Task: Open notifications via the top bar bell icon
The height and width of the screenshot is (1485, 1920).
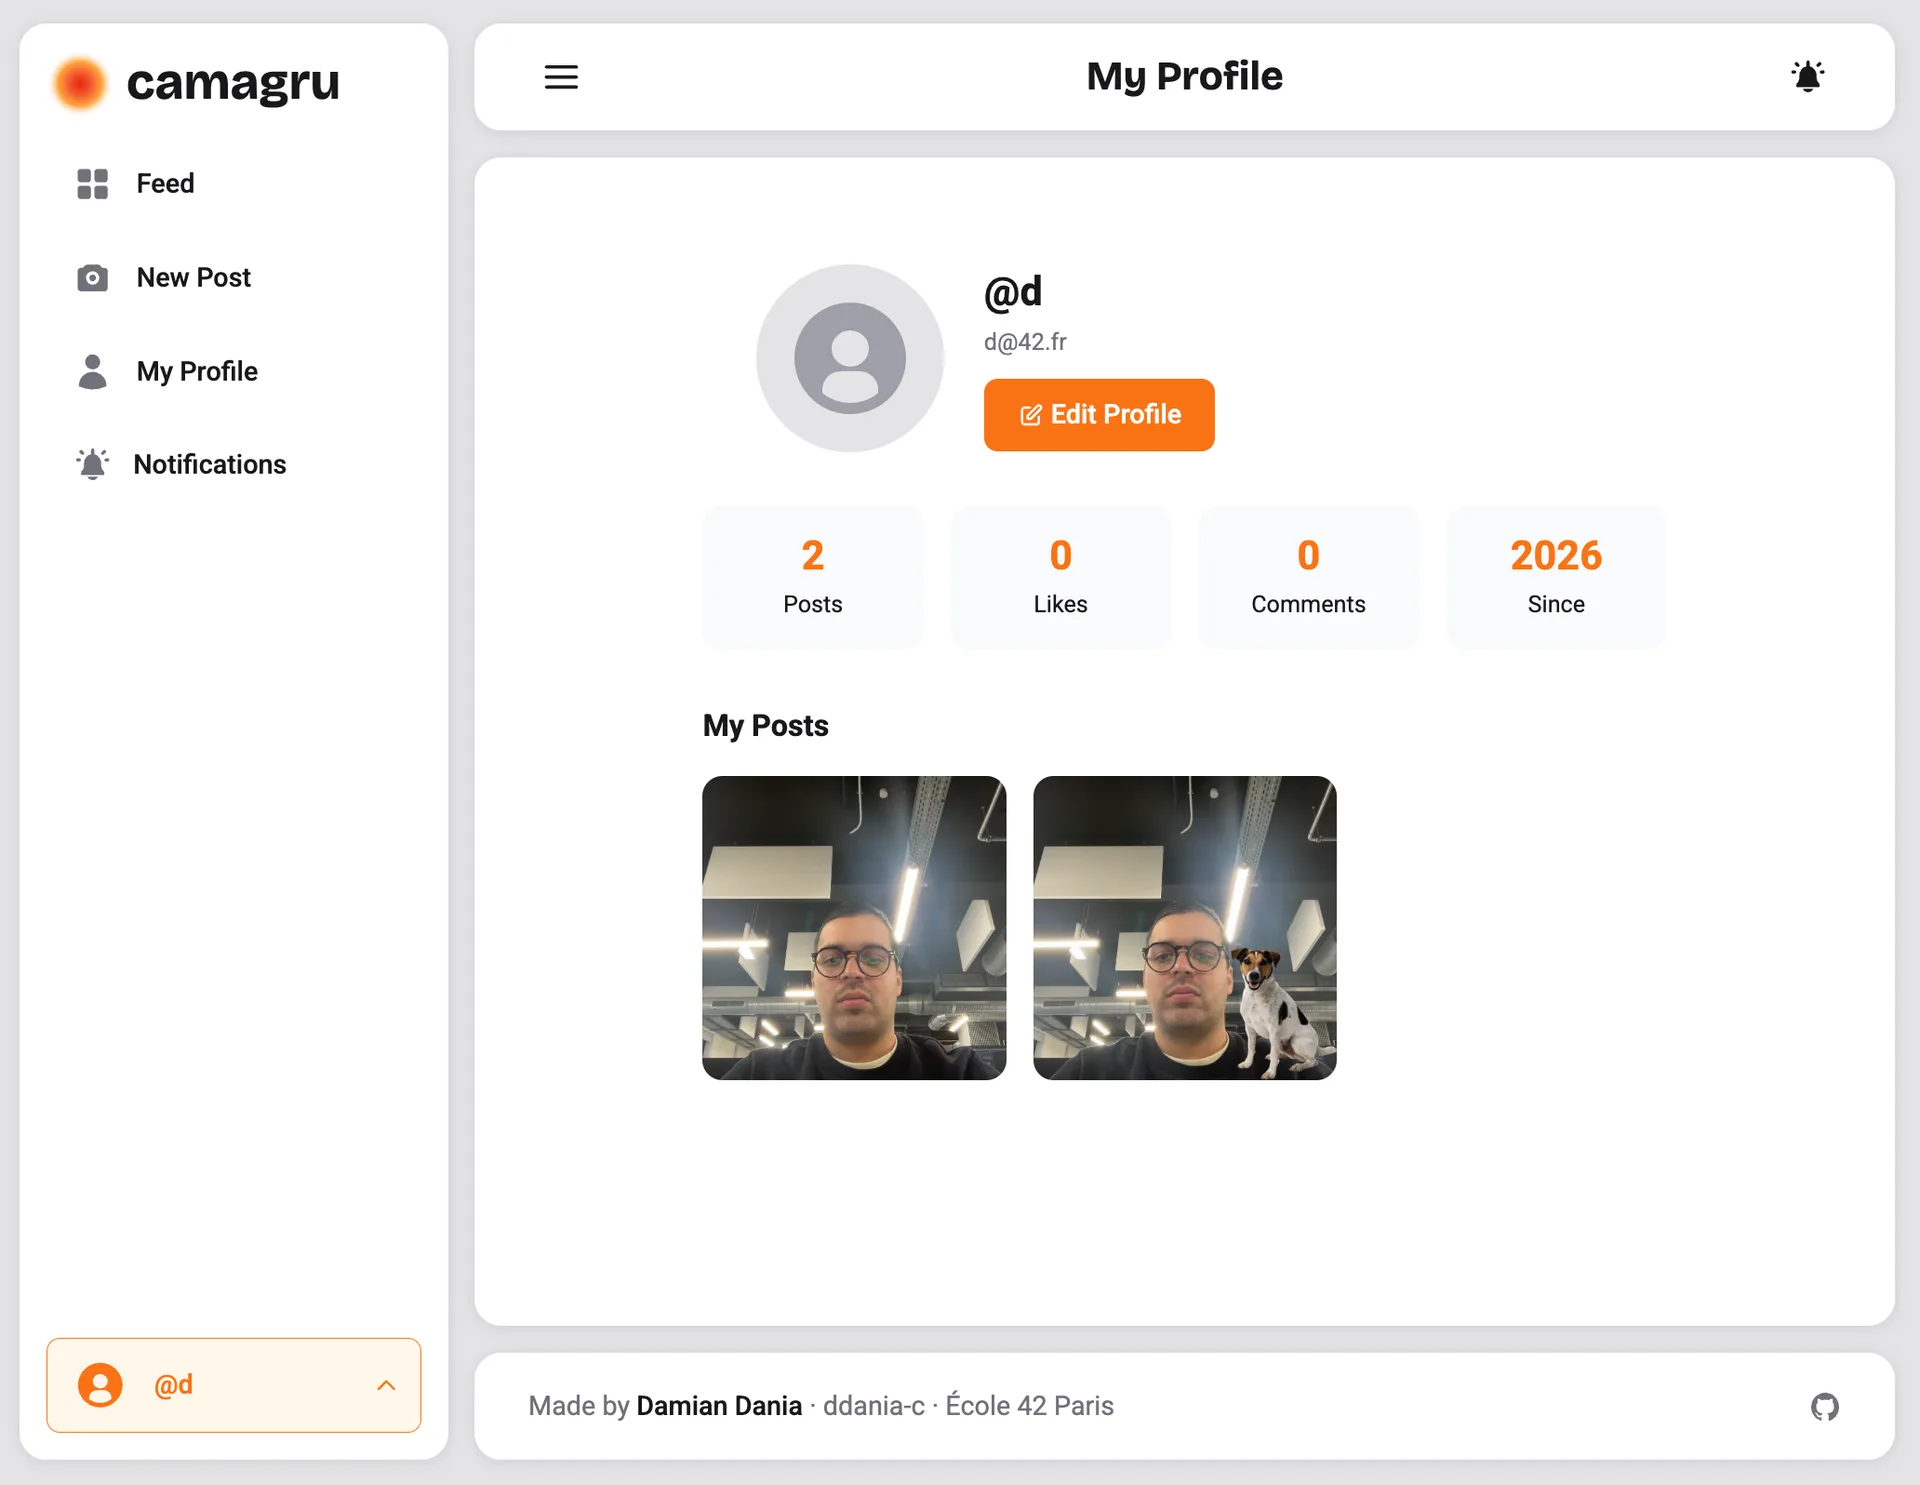Action: [1807, 77]
